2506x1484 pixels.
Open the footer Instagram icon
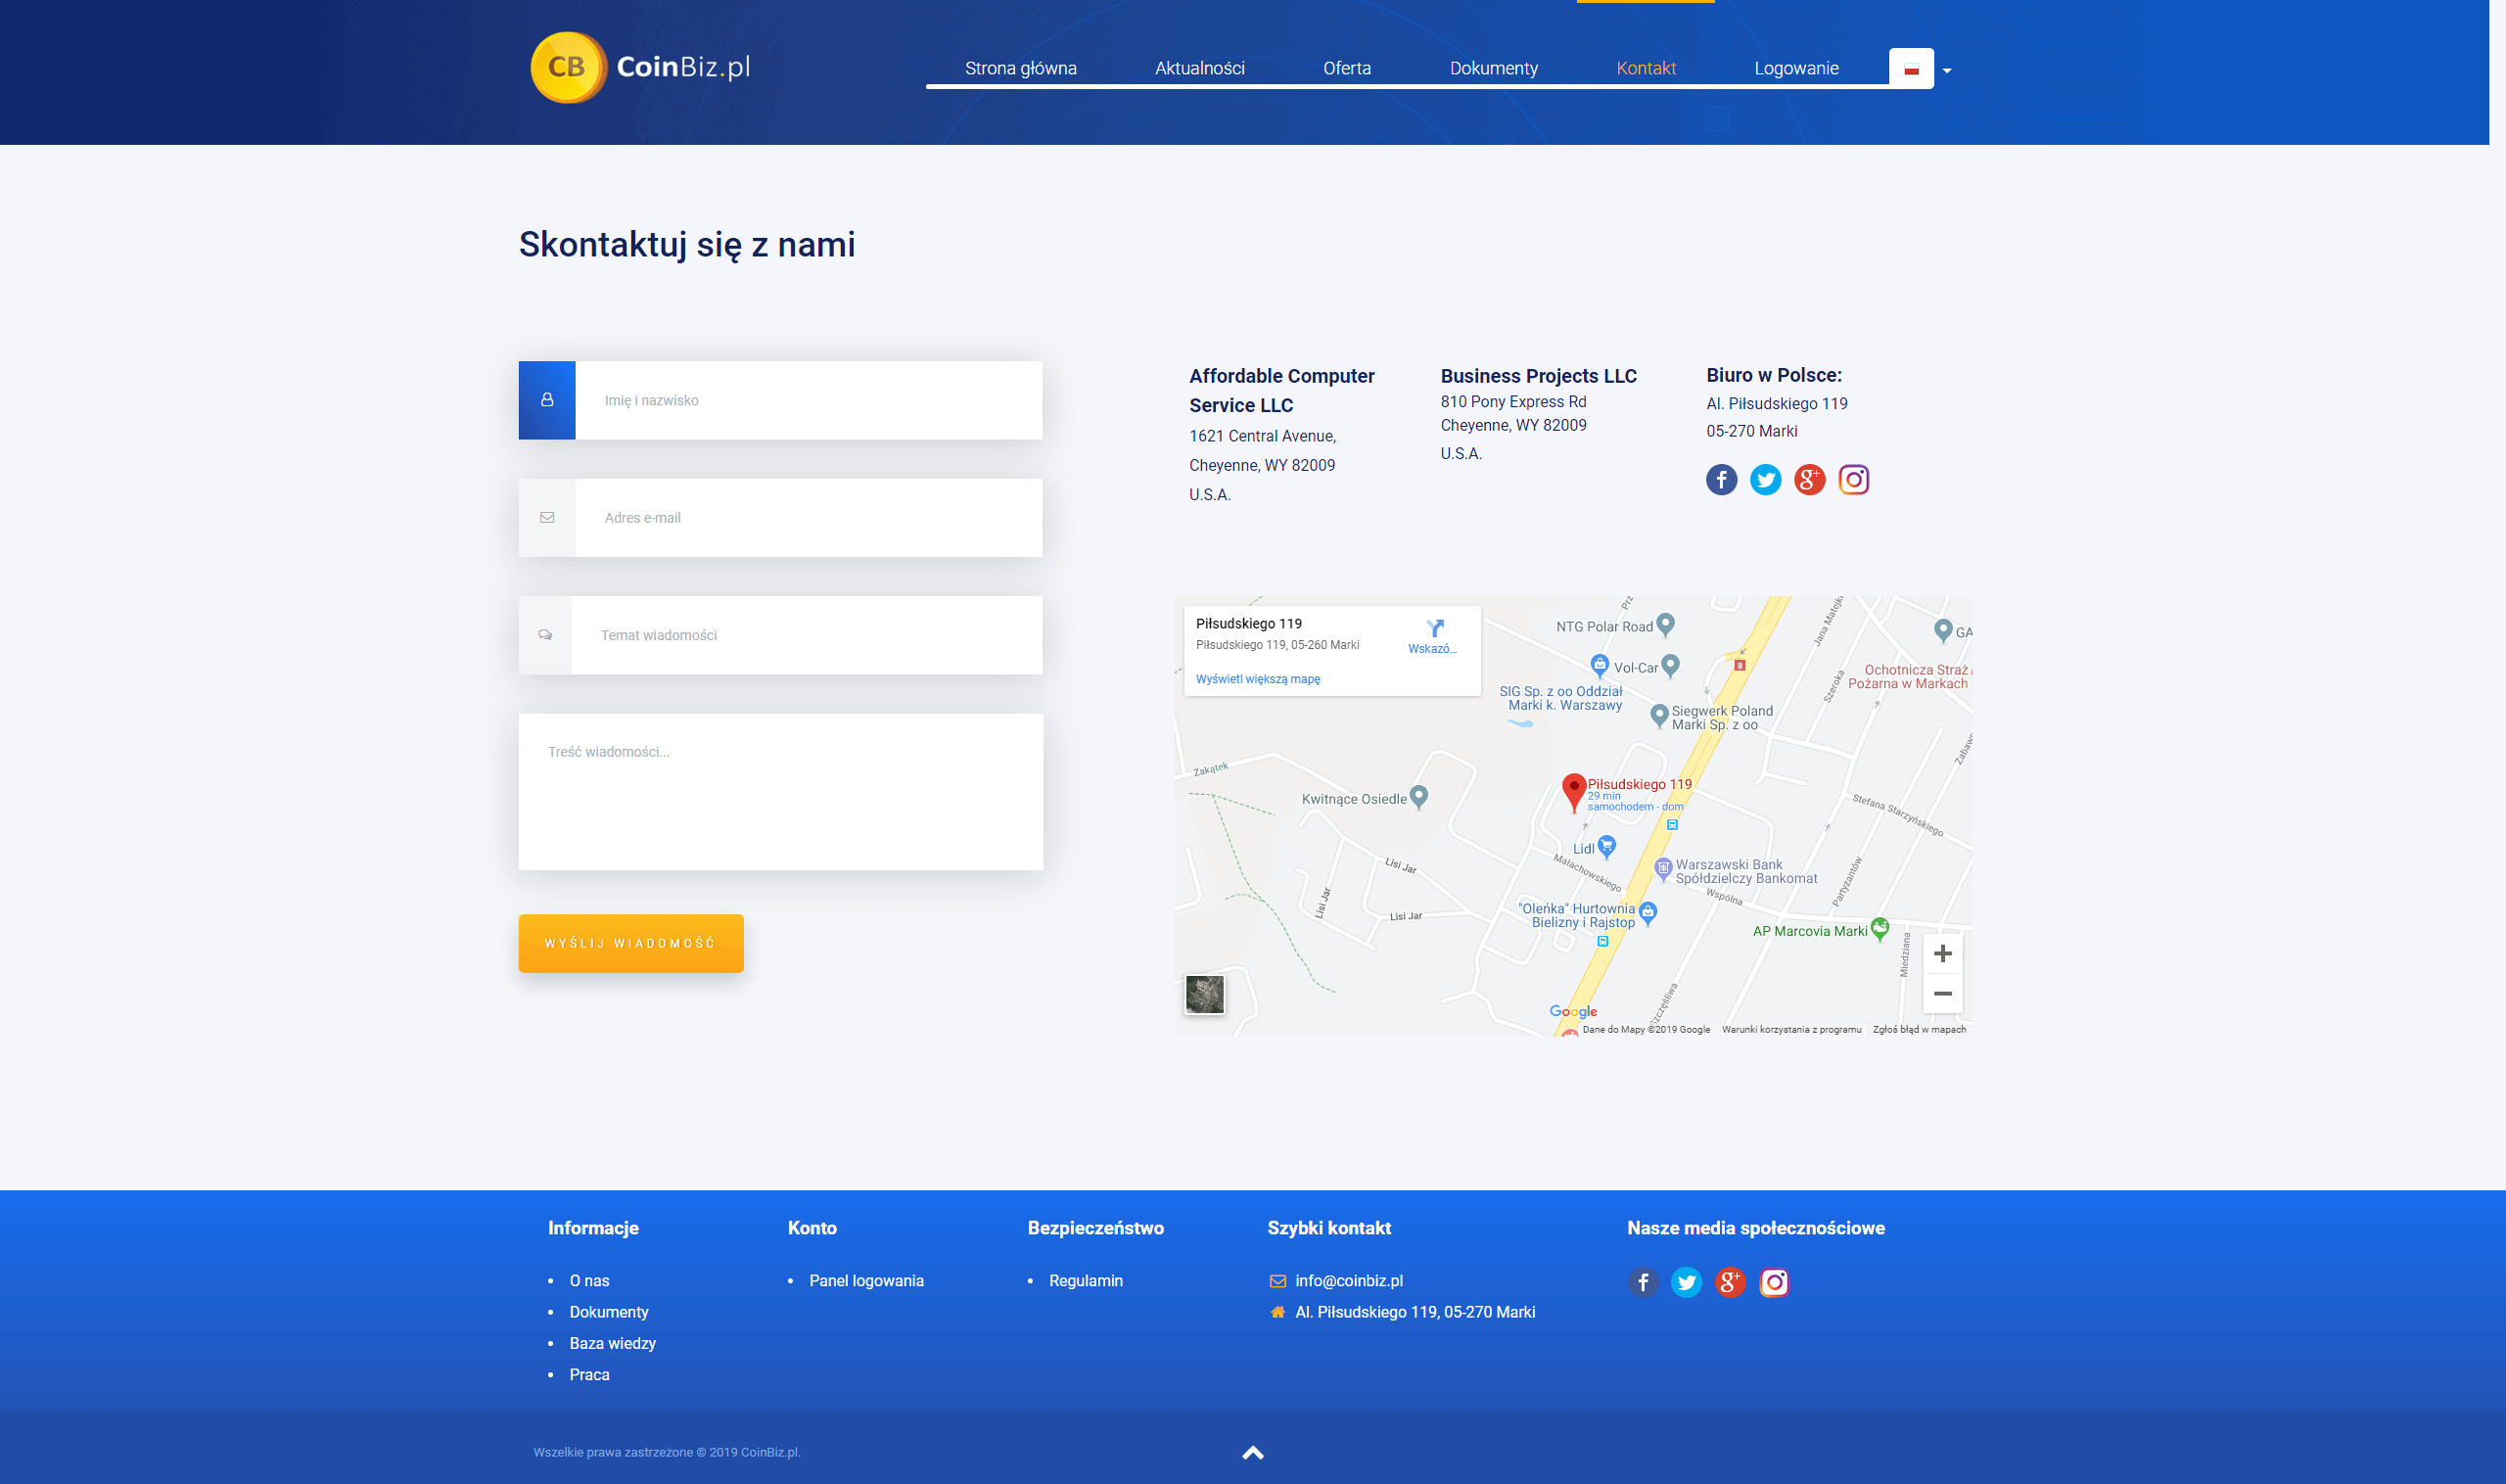(1774, 1282)
